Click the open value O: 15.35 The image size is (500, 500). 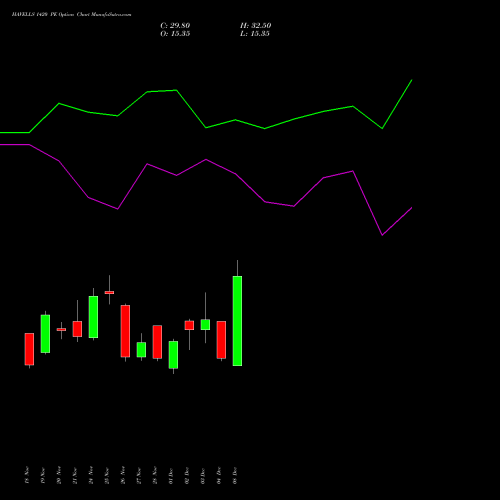coord(175,34)
